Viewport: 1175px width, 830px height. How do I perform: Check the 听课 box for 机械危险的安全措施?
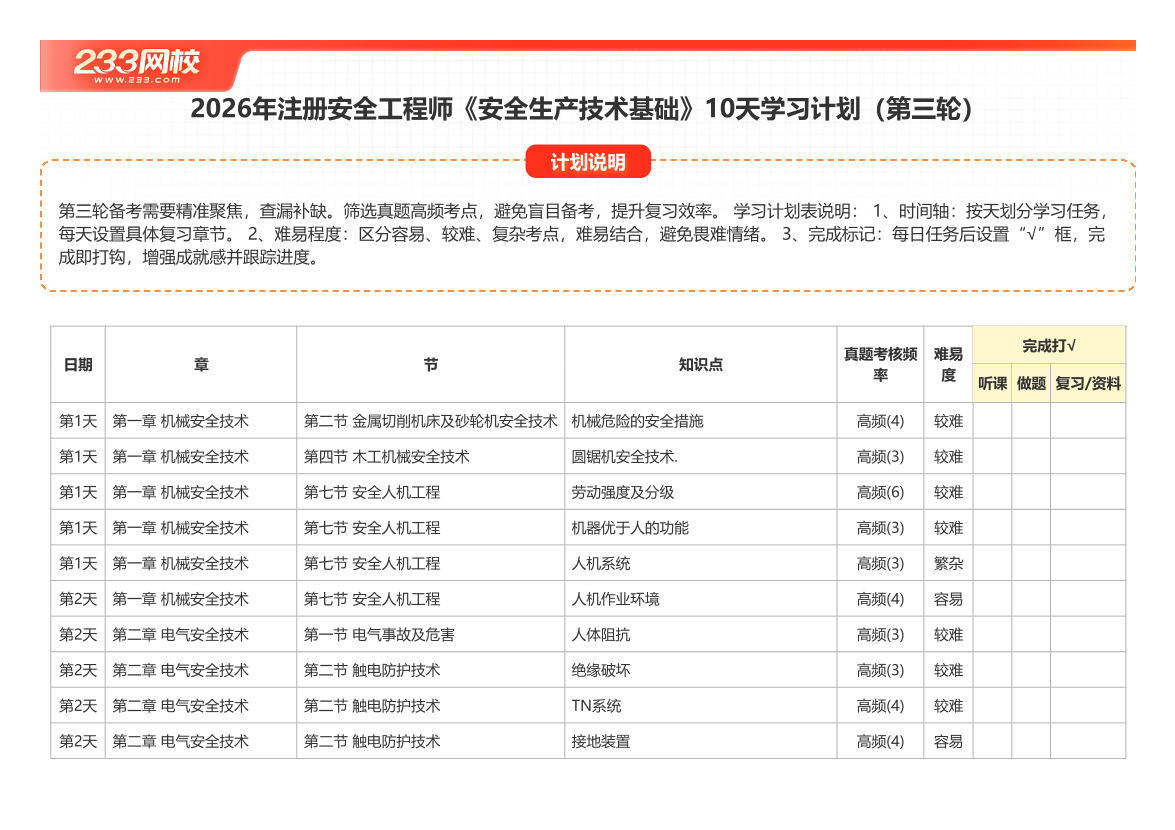click(990, 421)
